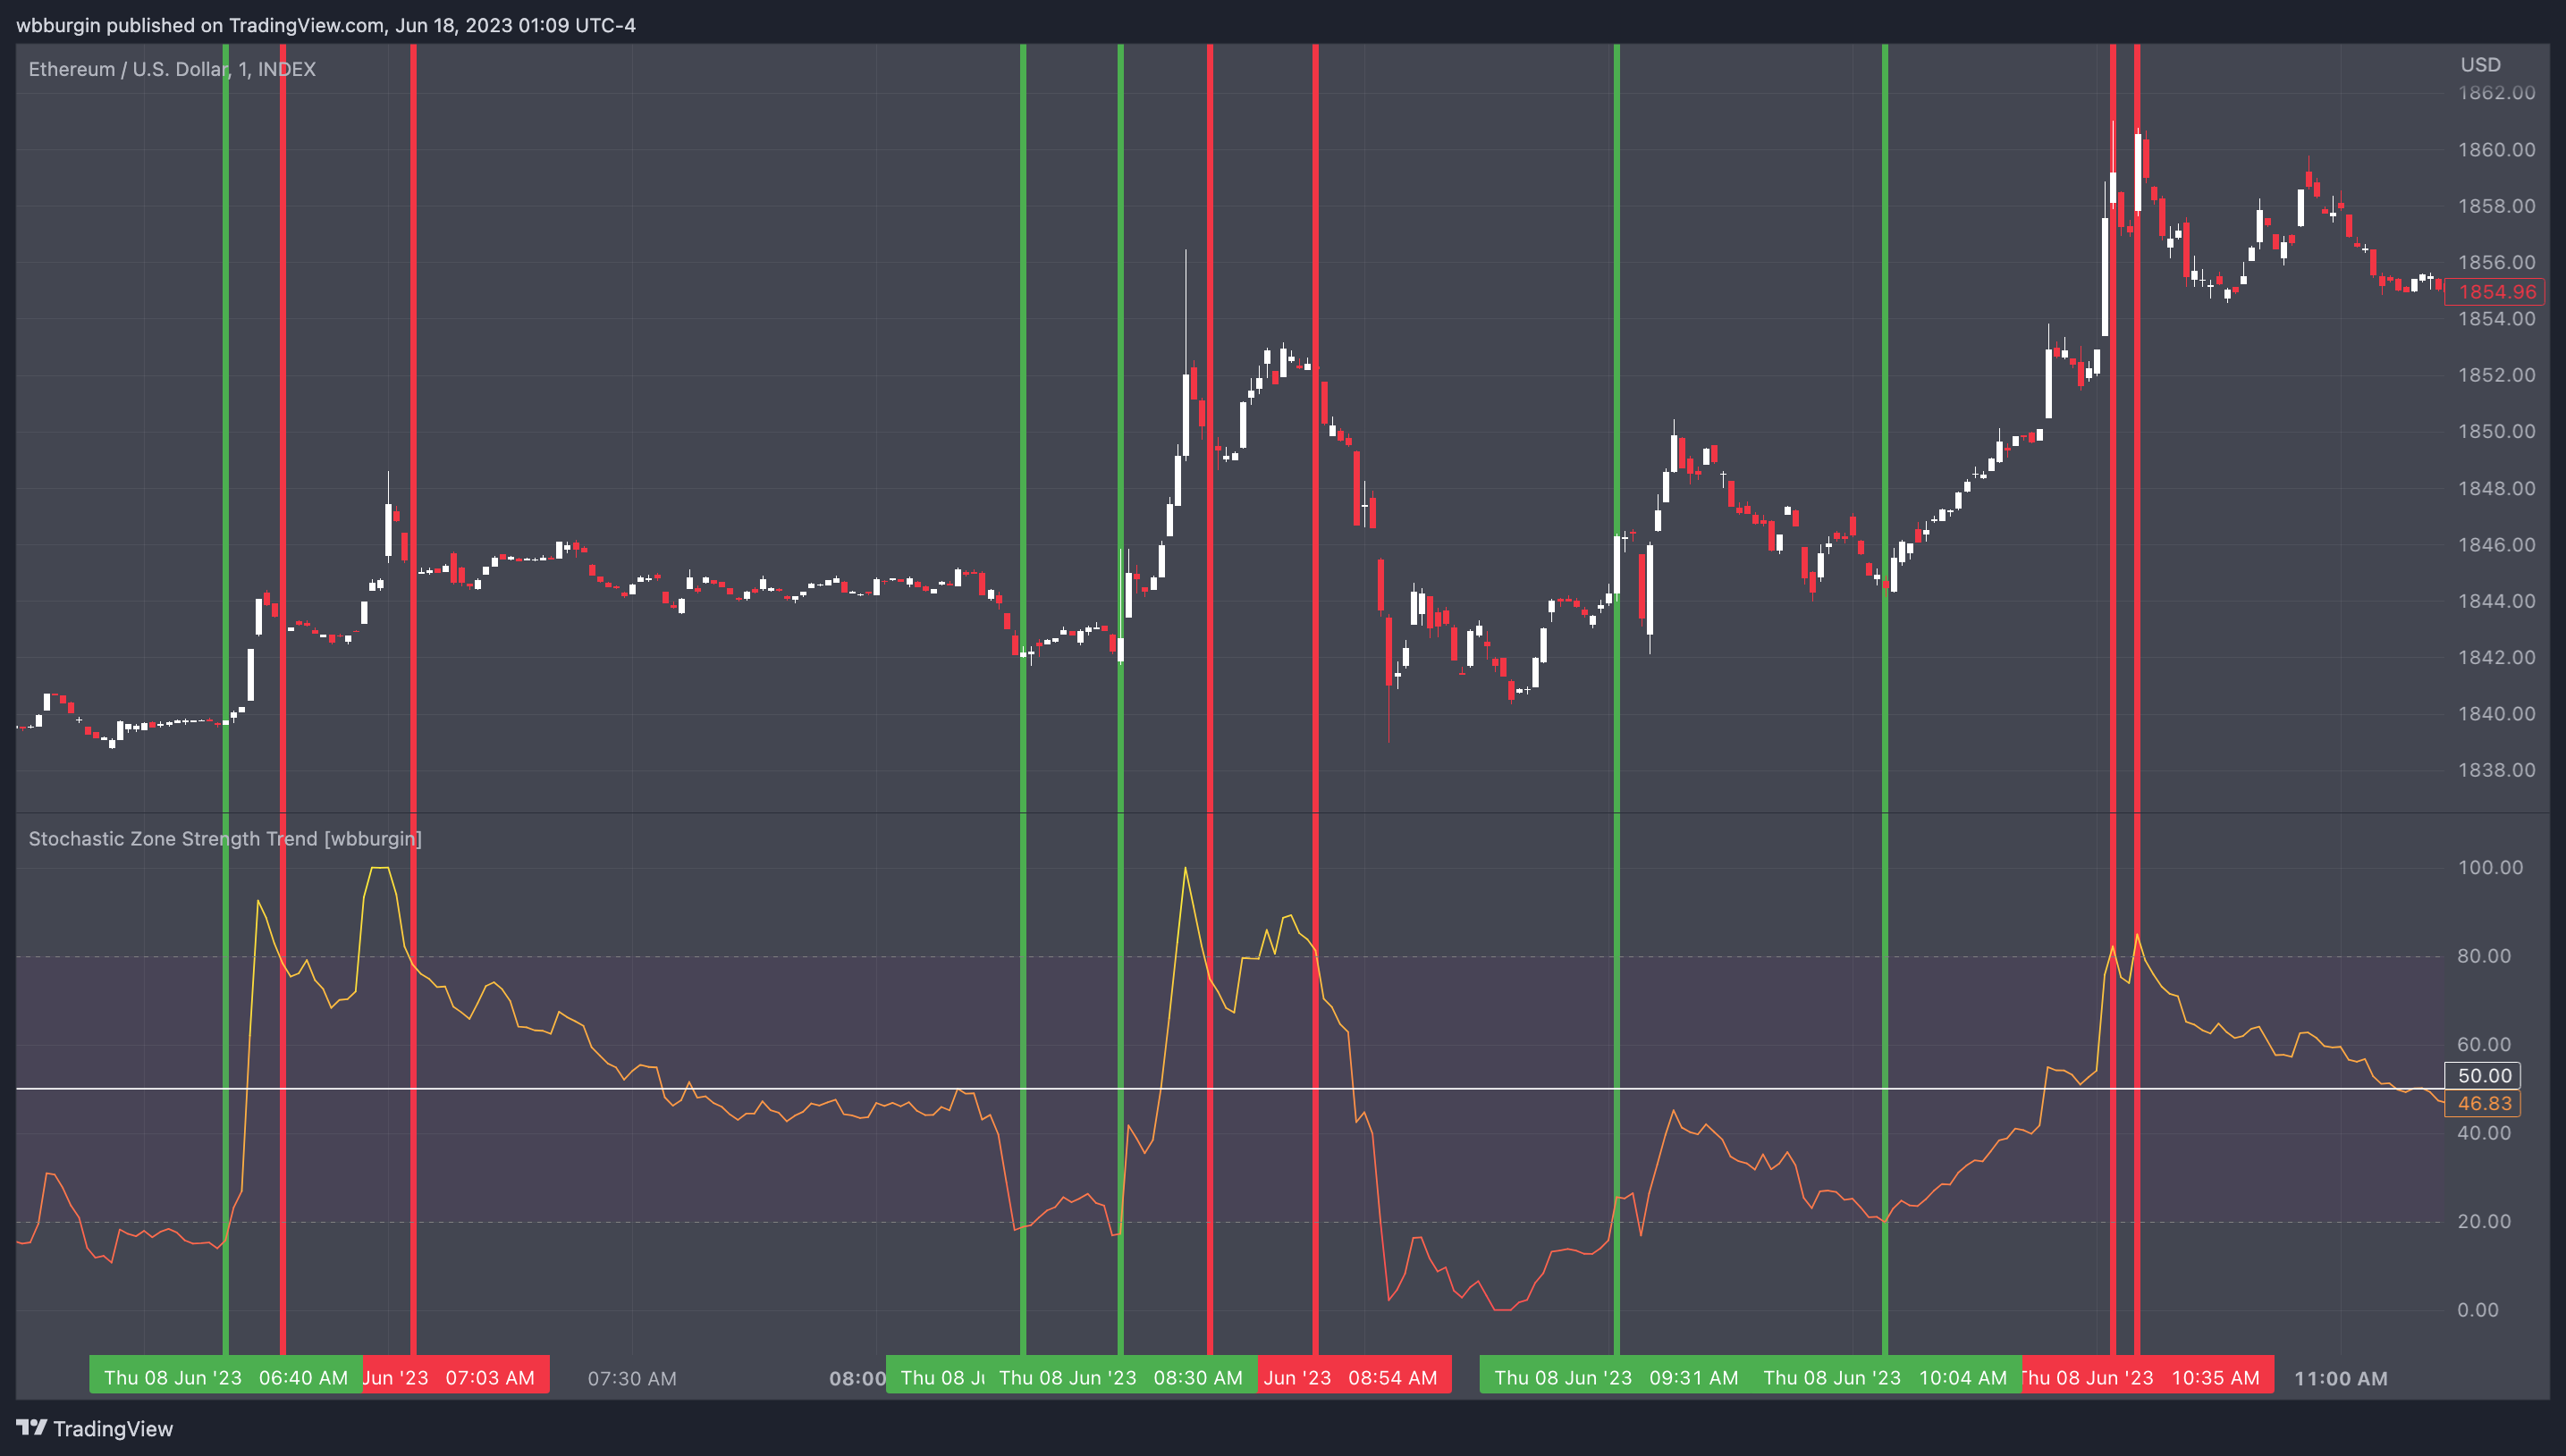Click the 1846.00 price axis label

[2496, 545]
